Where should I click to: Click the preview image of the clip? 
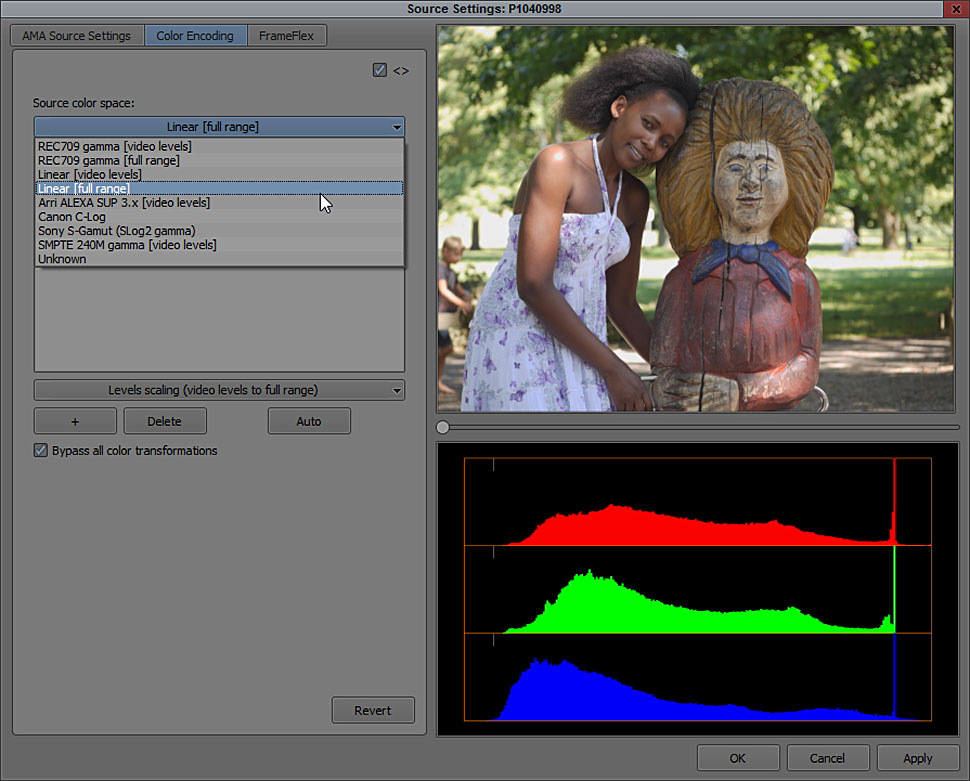[x=695, y=219]
